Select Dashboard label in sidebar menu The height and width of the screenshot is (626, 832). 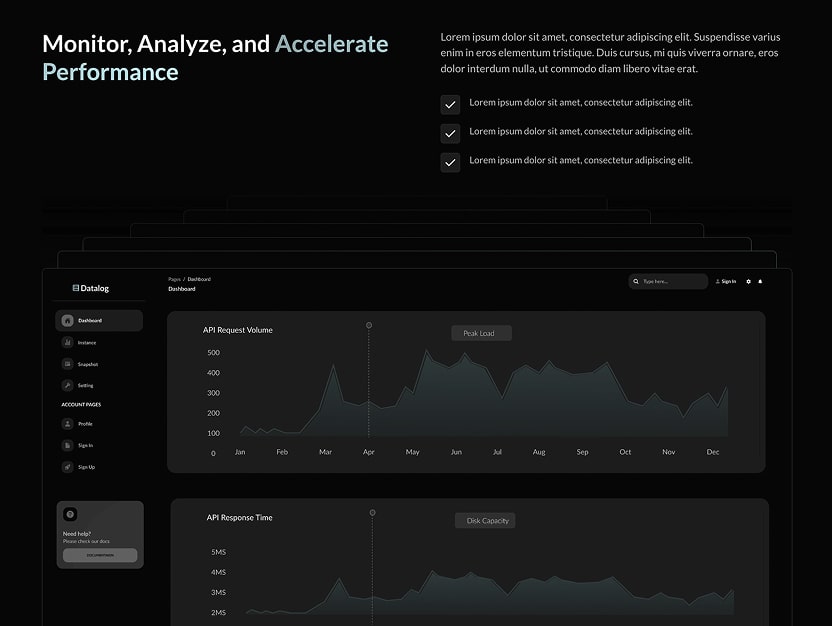pyautogui.click(x=90, y=320)
